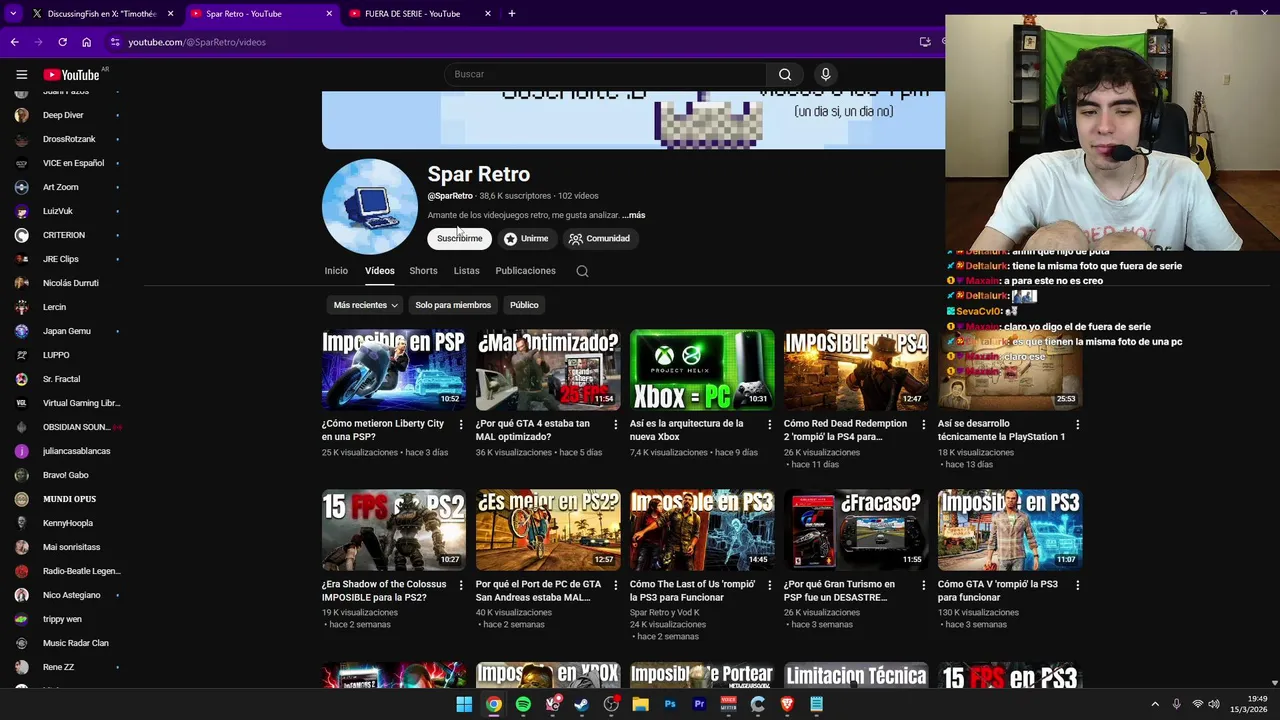Show hidden tray icons chevron

(x=1155, y=704)
